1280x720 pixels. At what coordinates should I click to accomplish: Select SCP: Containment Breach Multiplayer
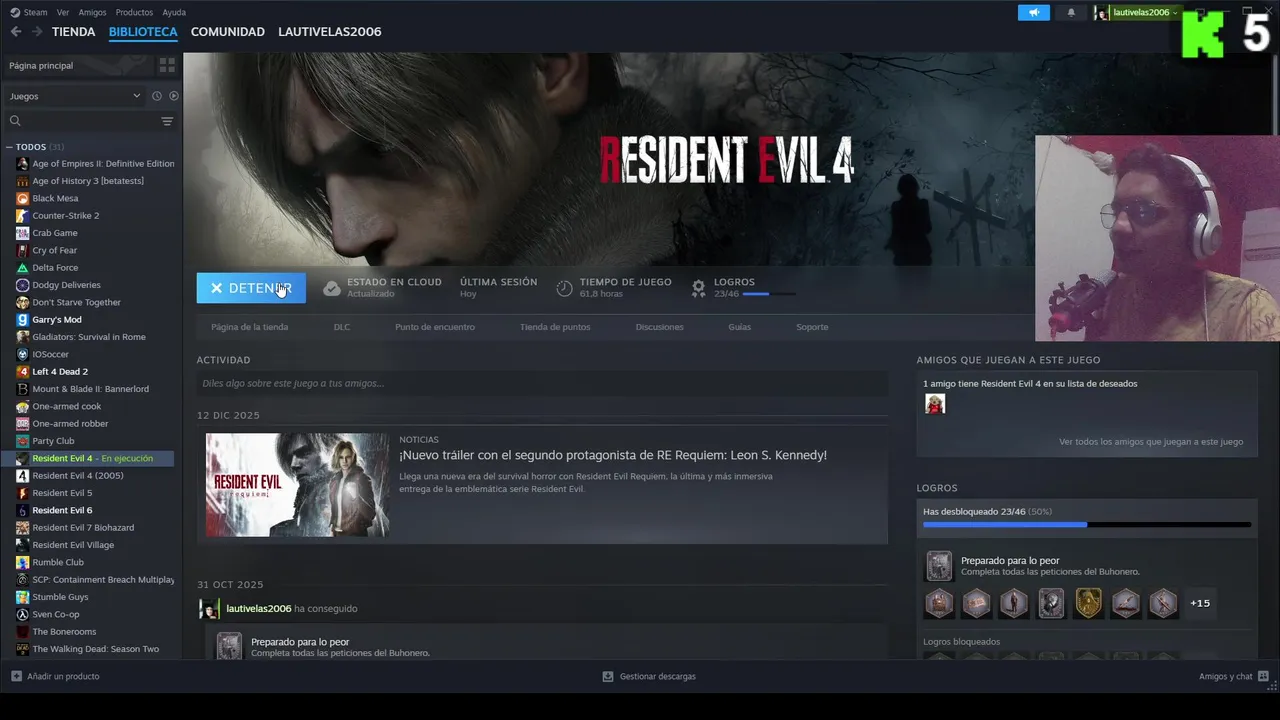click(102, 580)
